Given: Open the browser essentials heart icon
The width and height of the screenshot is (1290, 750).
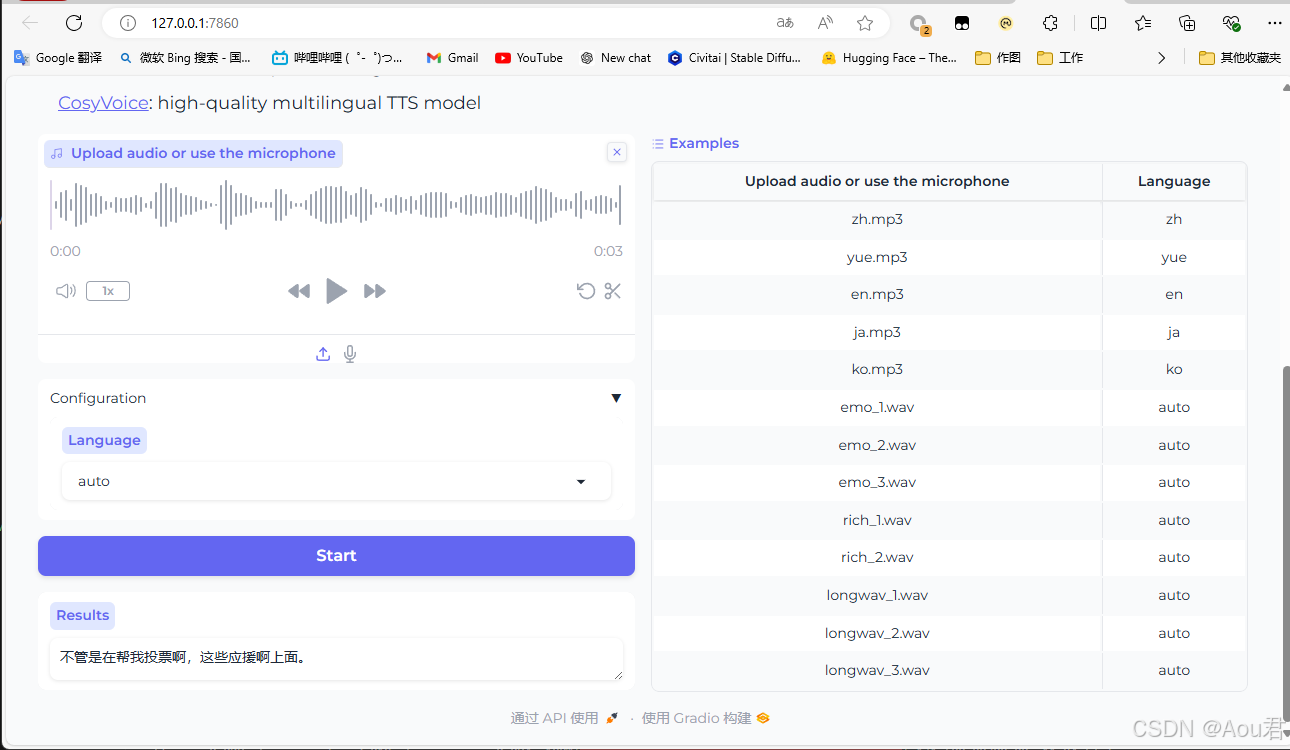Looking at the screenshot, I should click(x=1231, y=22).
